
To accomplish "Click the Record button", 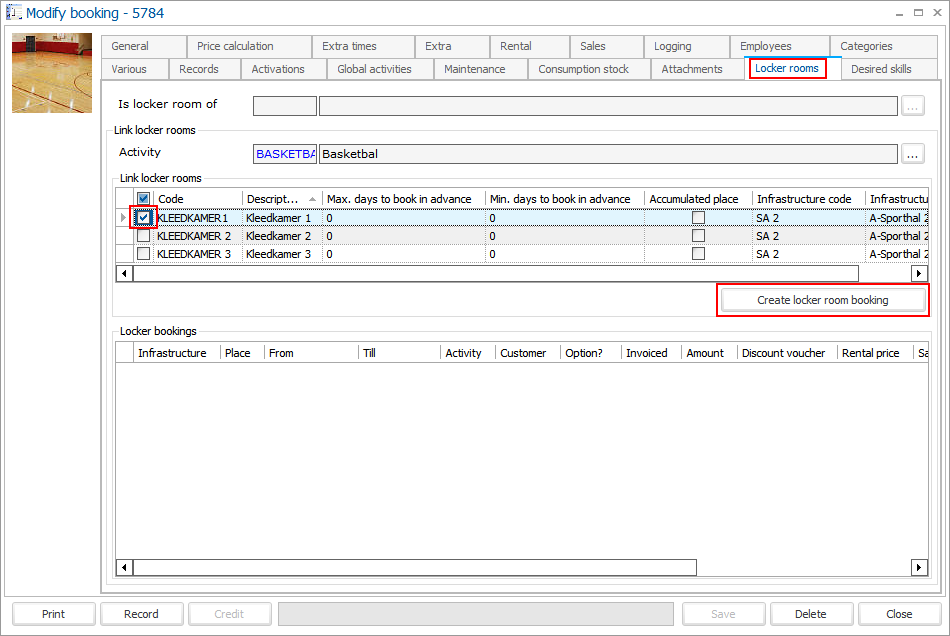I will click(x=141, y=614).
